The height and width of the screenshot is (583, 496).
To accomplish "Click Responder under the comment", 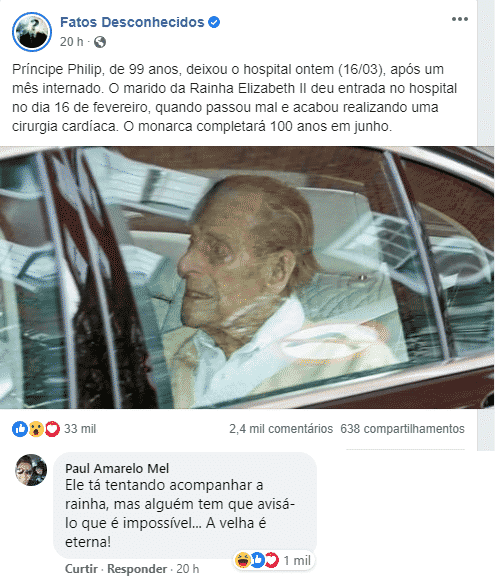I will [x=137, y=569].
